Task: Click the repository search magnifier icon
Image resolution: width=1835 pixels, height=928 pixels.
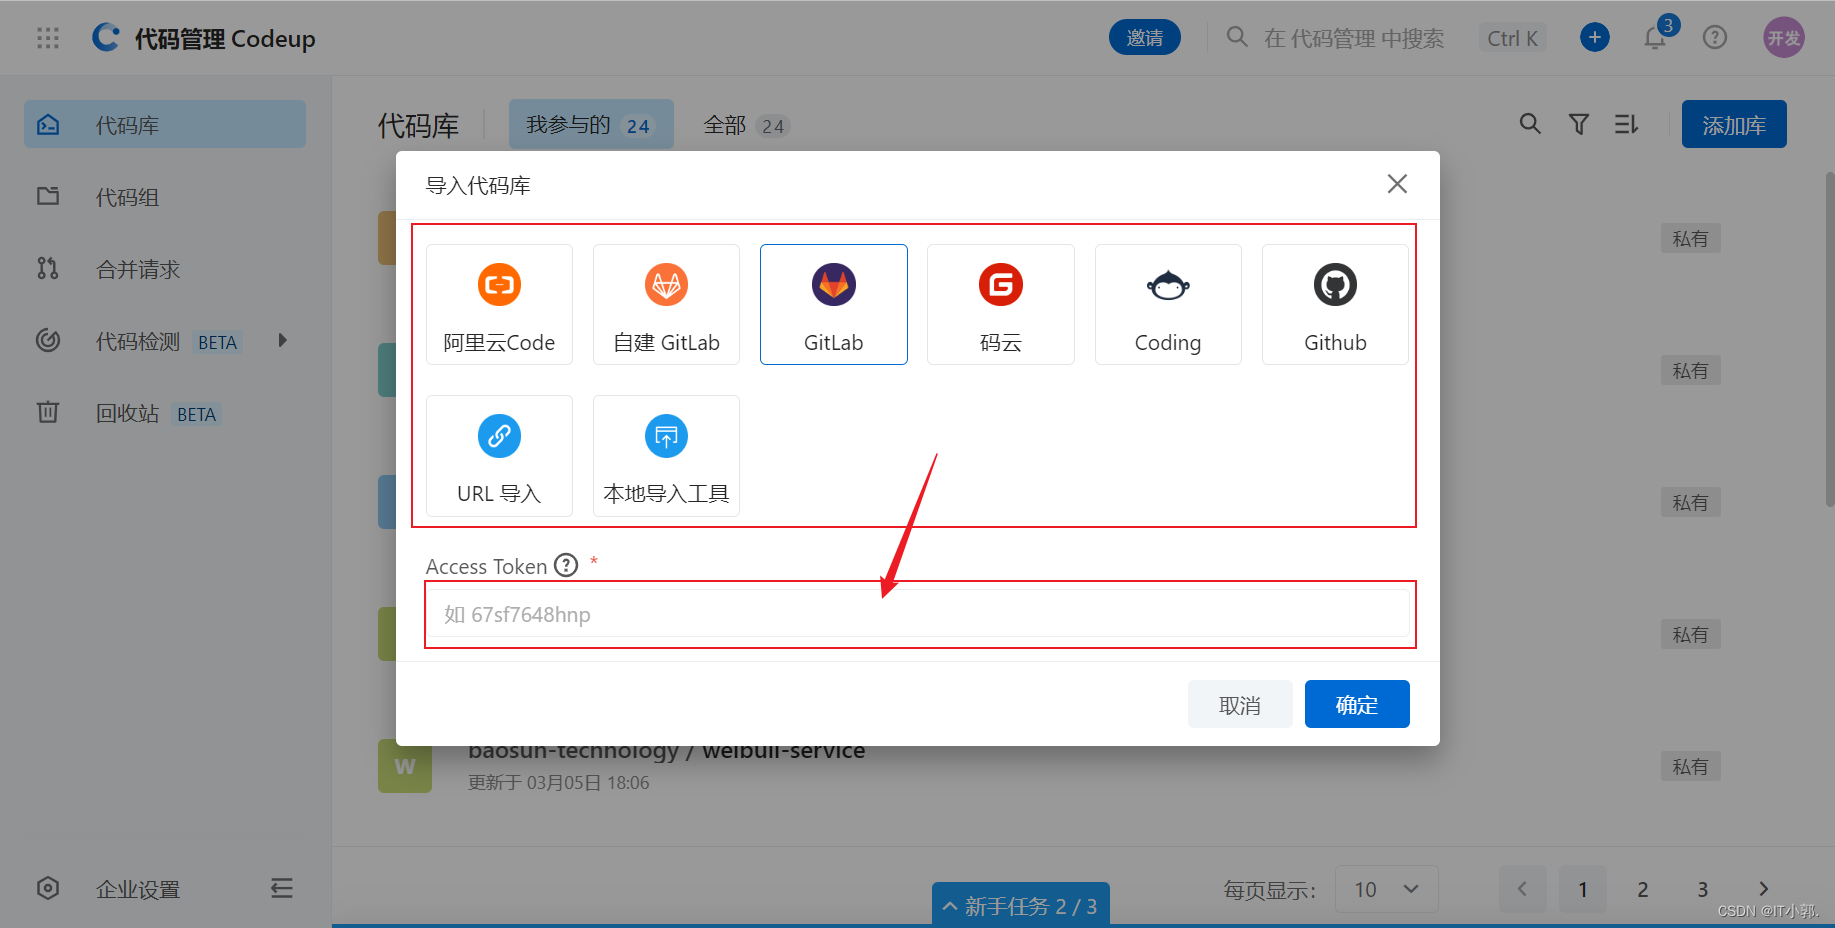Action: coord(1530,124)
